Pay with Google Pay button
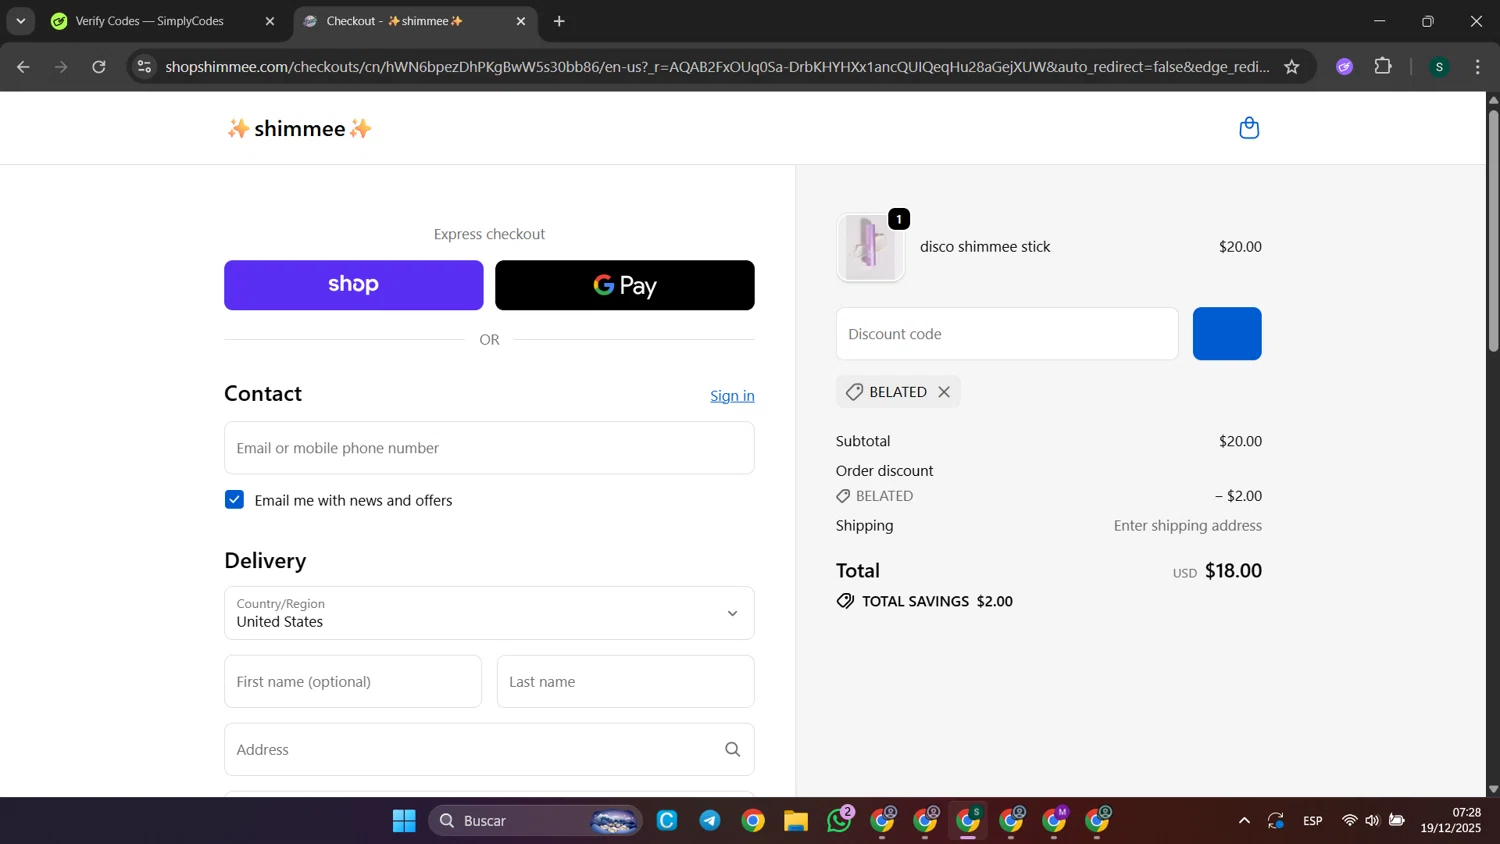Image resolution: width=1500 pixels, height=844 pixels. coord(624,285)
